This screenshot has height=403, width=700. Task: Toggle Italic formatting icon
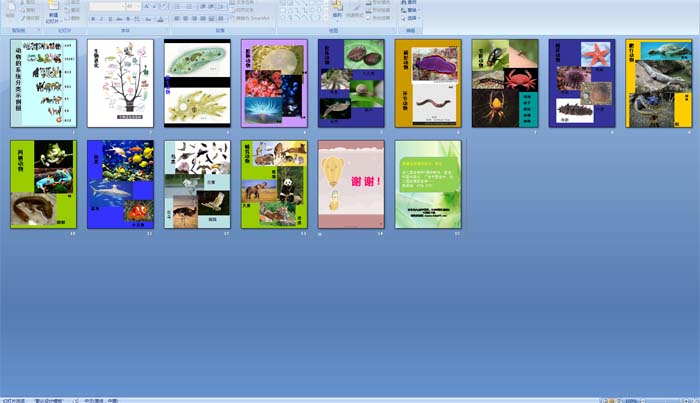(101, 19)
